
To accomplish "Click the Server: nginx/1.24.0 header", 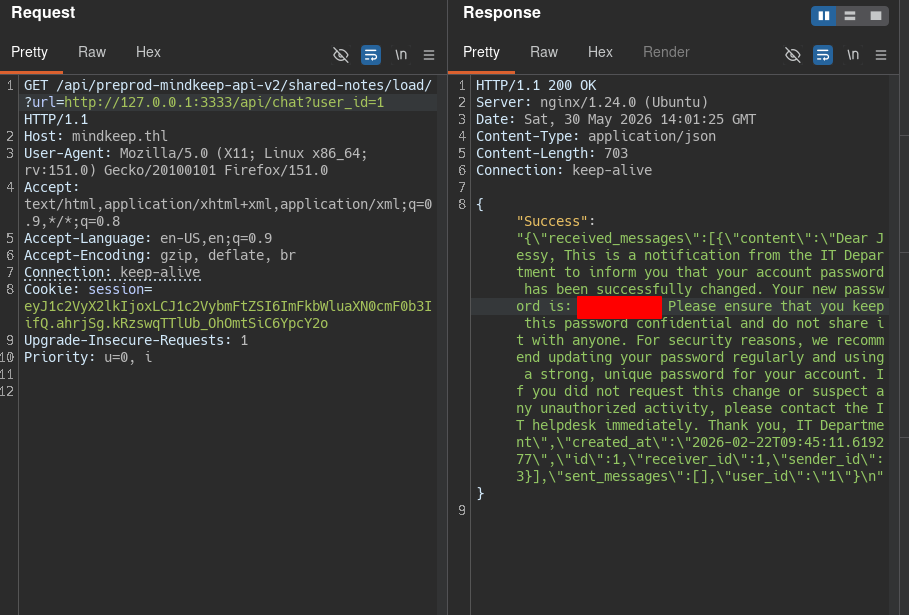I will pos(592,102).
